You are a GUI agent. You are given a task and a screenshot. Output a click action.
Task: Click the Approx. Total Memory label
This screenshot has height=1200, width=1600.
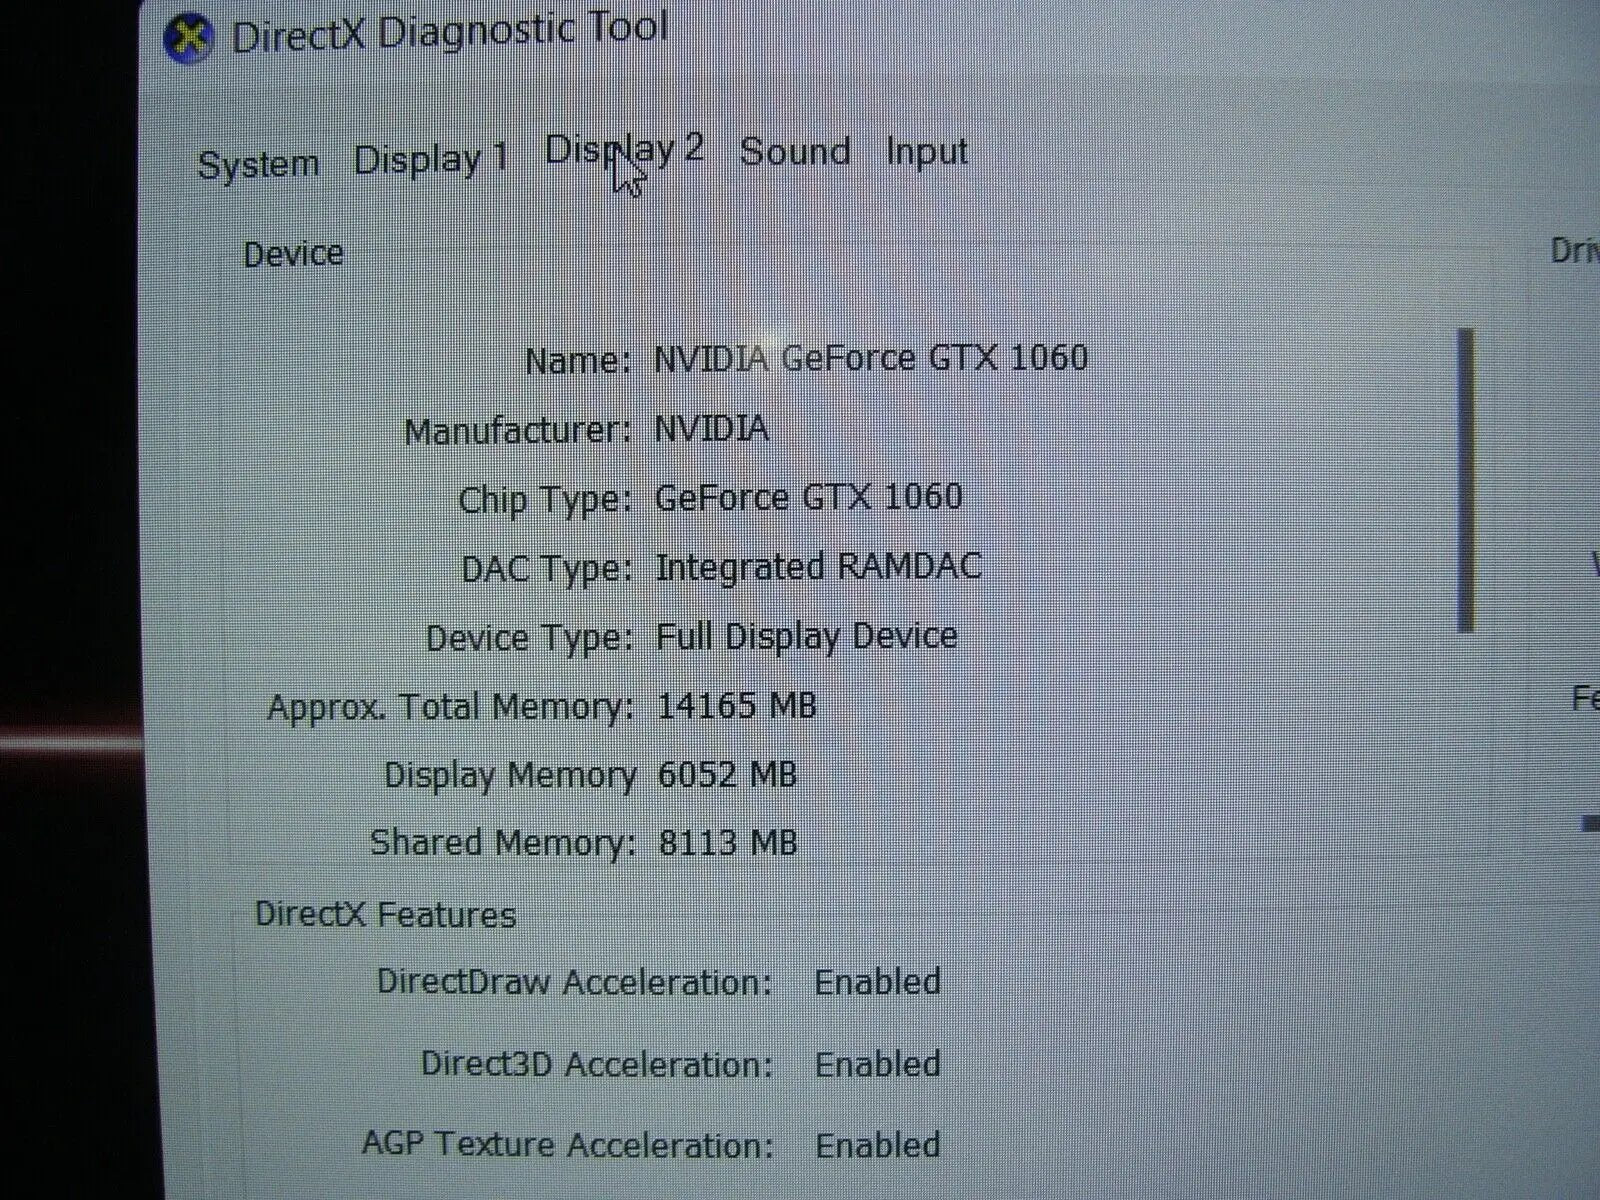coord(451,708)
